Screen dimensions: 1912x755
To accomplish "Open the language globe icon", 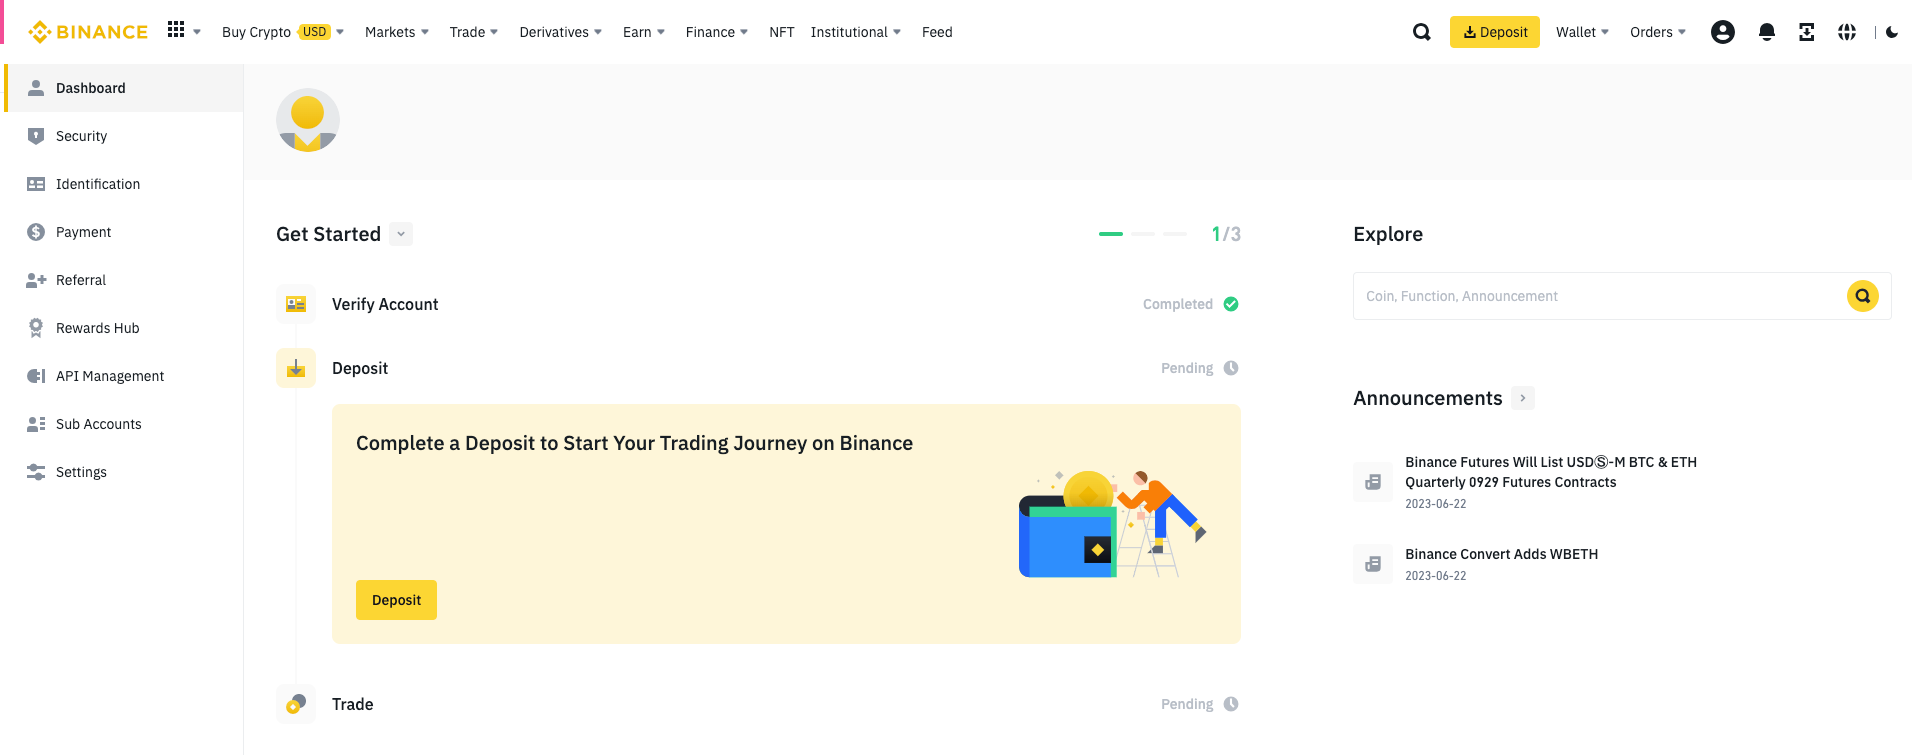I will pos(1847,32).
